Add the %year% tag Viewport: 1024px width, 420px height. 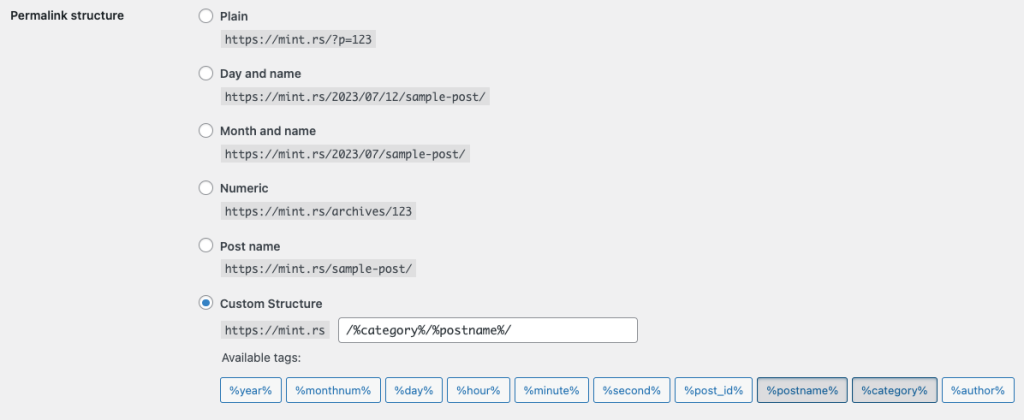click(250, 390)
